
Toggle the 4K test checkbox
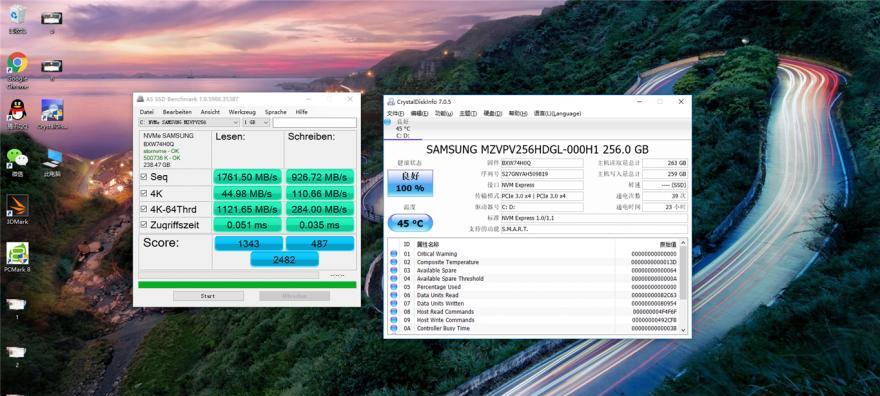point(144,193)
